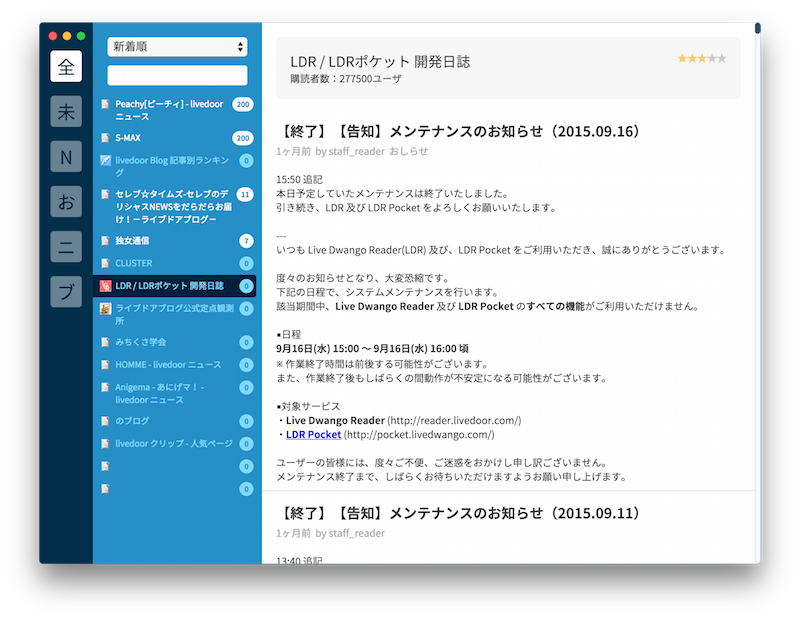Select the 全 (all) folder icon
This screenshot has width=800, height=620.
click(66, 66)
